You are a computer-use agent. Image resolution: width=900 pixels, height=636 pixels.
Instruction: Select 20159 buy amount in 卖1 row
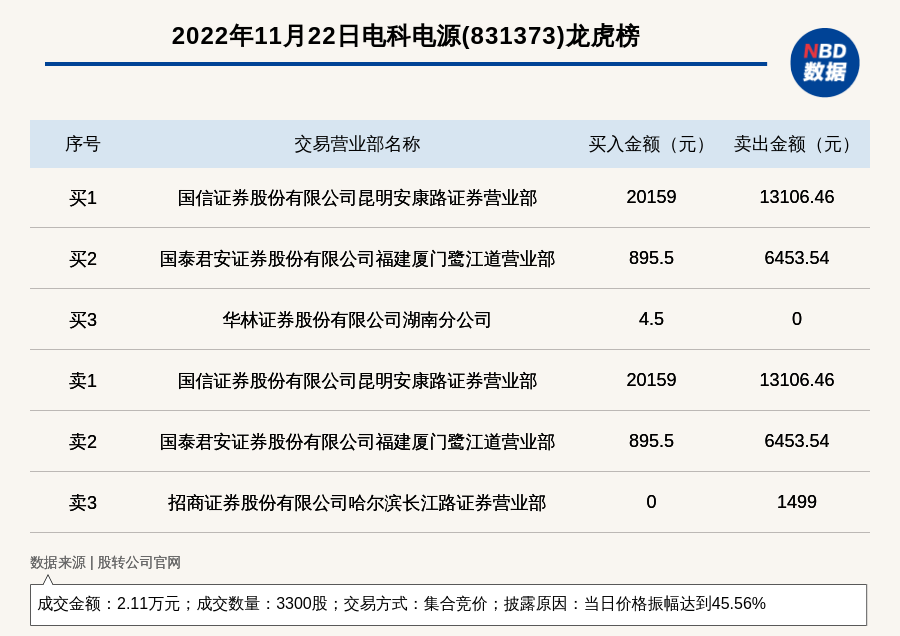(x=651, y=379)
